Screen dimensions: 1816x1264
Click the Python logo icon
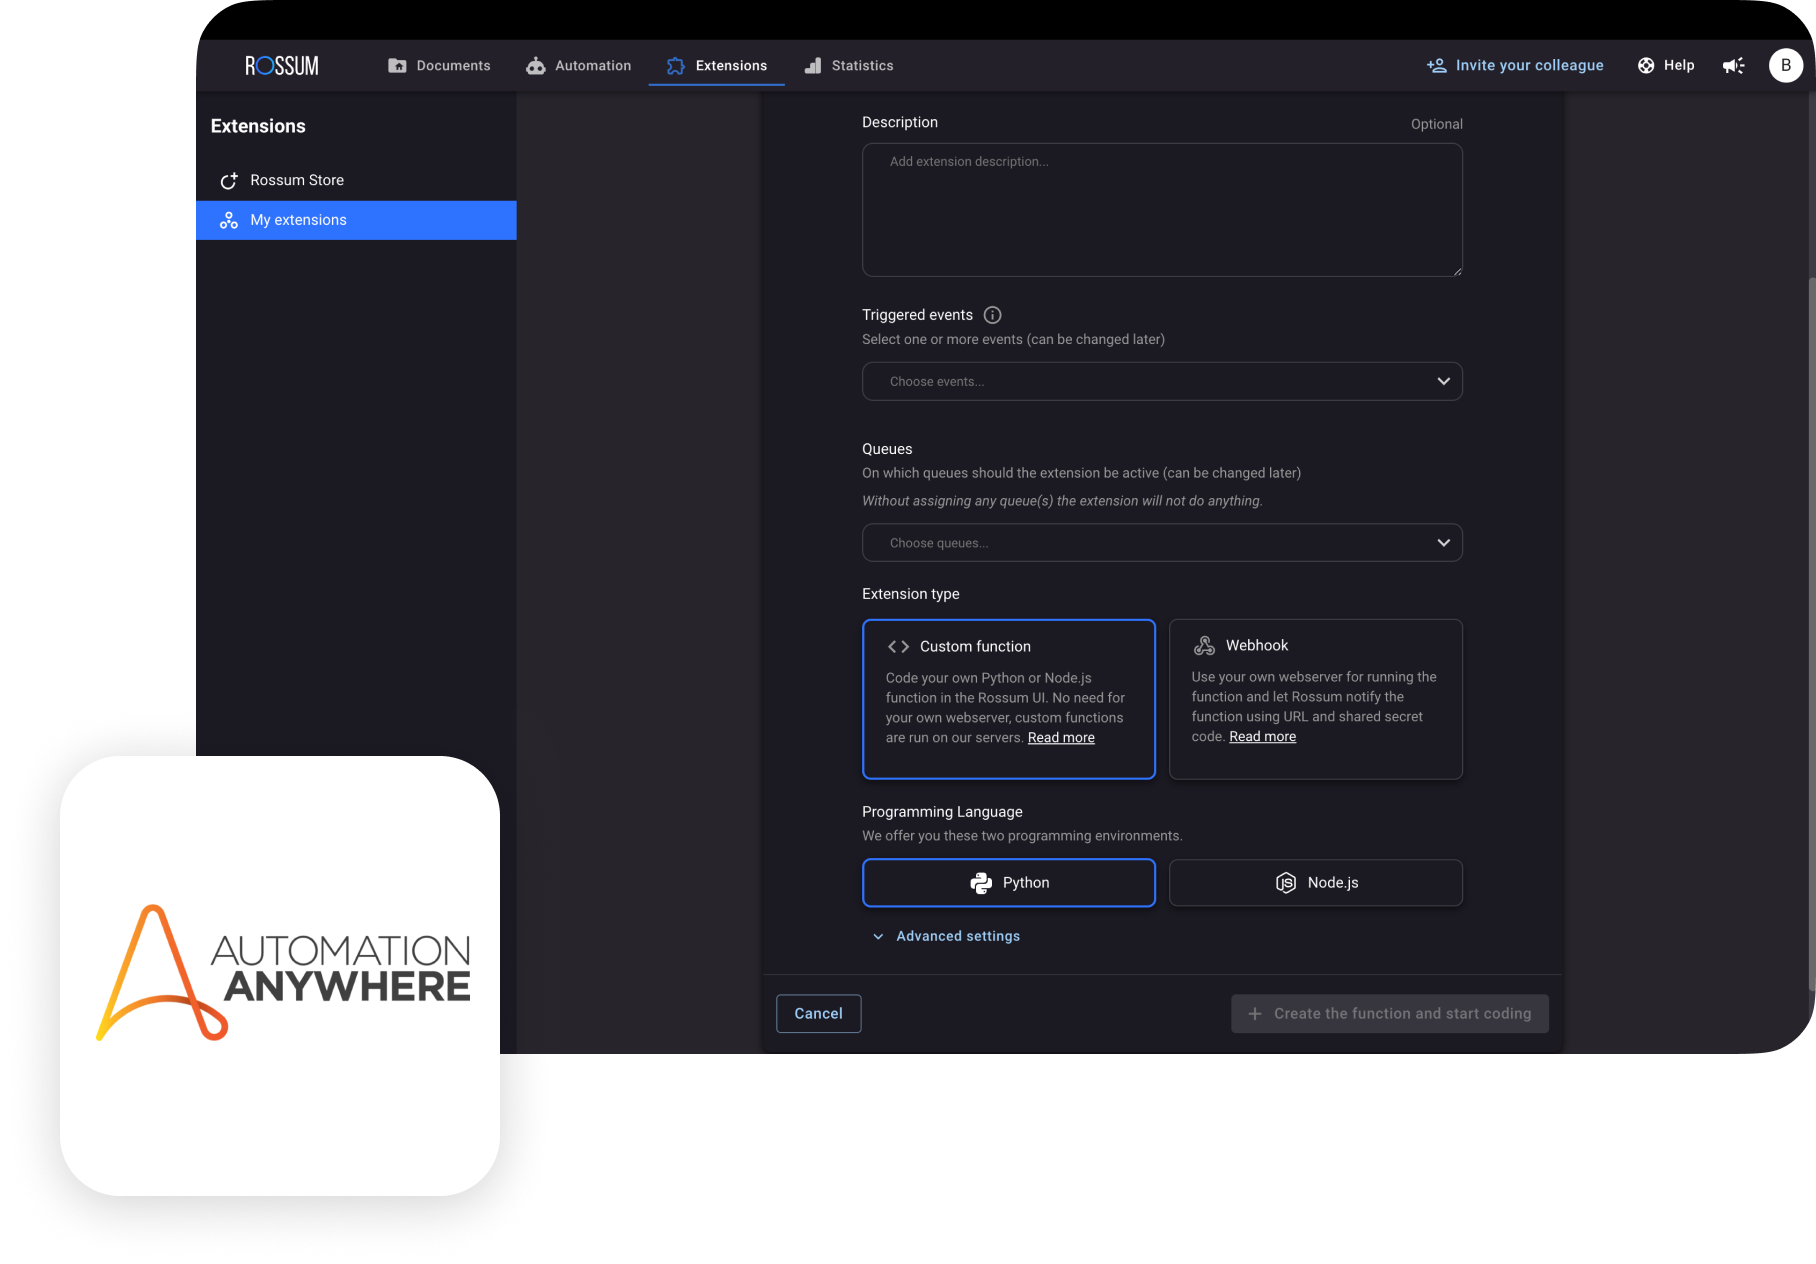[981, 883]
